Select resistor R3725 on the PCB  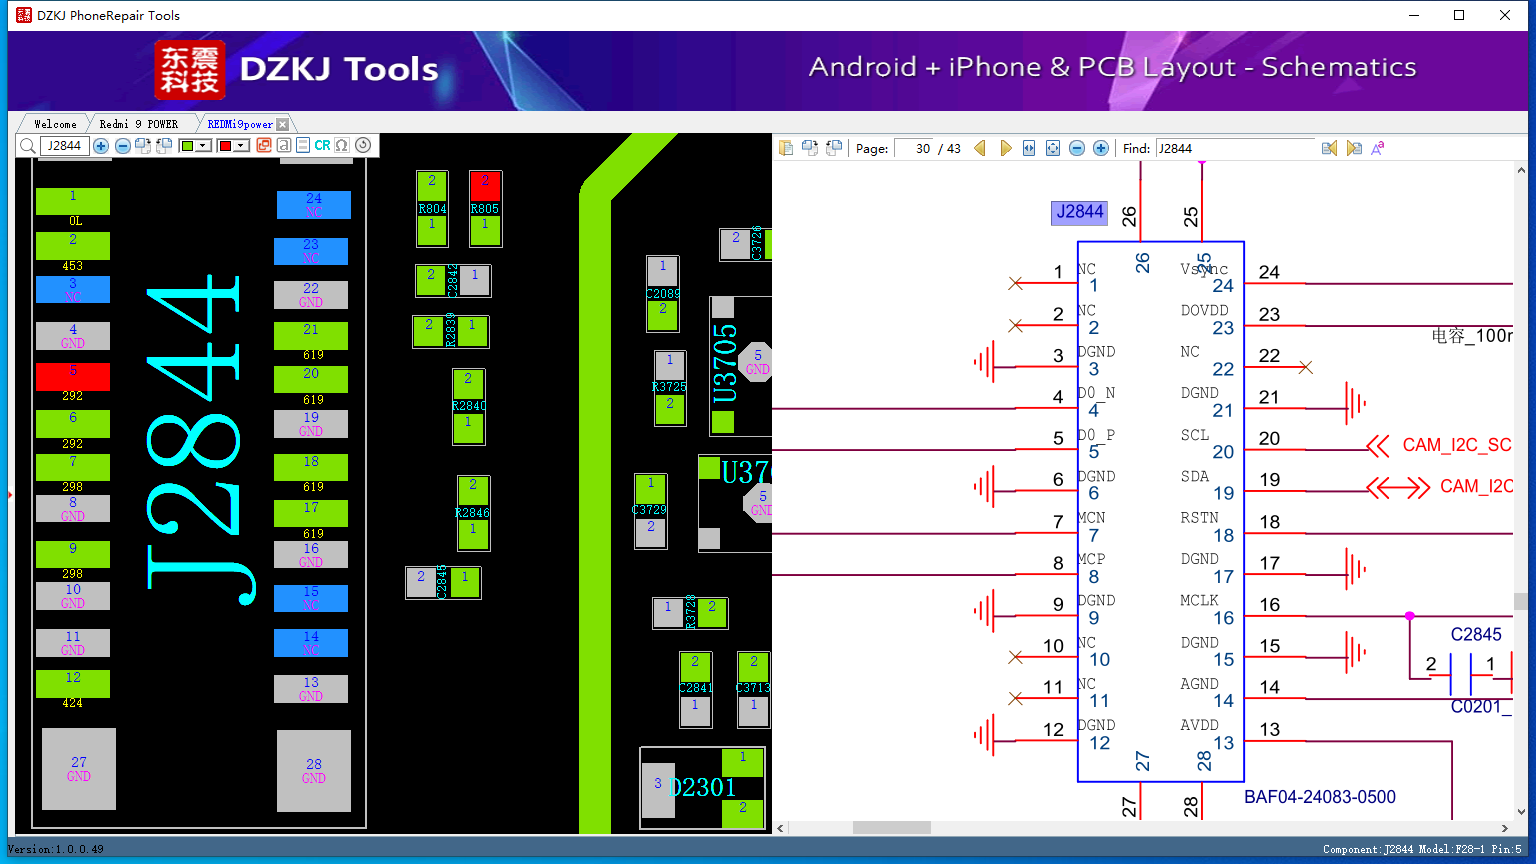click(x=669, y=387)
